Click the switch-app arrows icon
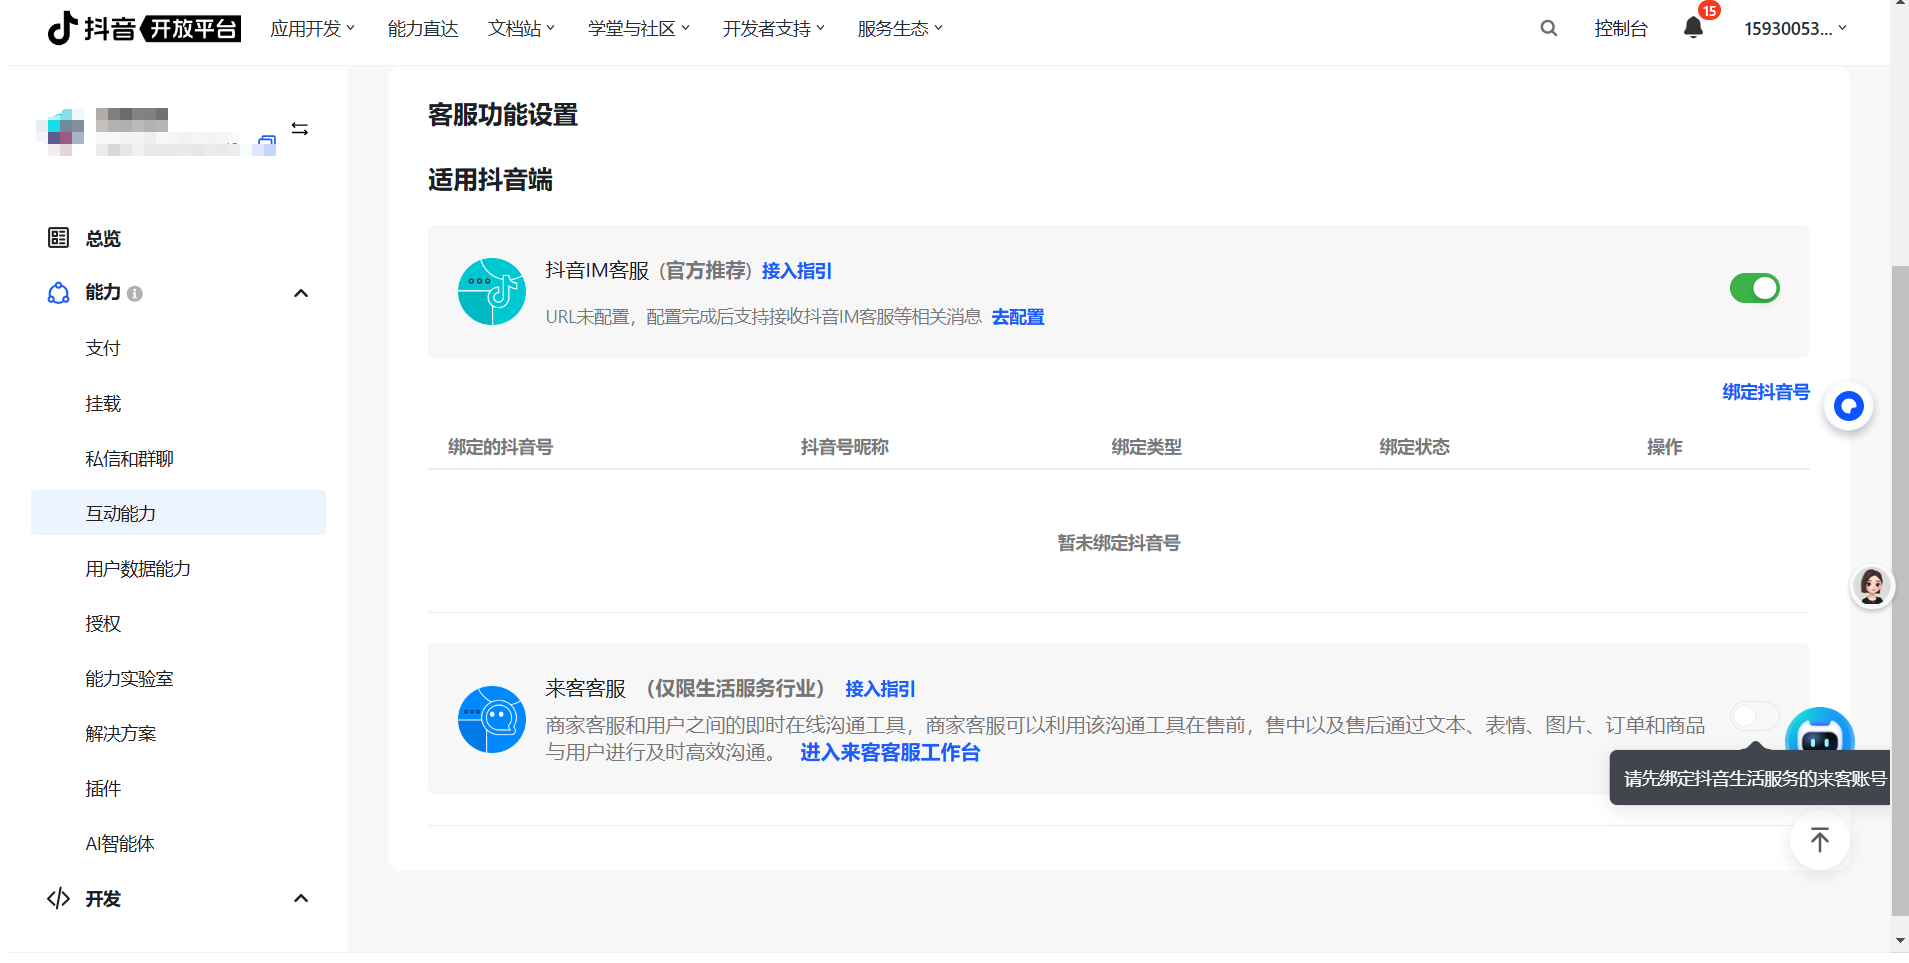This screenshot has width=1909, height=963. (x=299, y=129)
